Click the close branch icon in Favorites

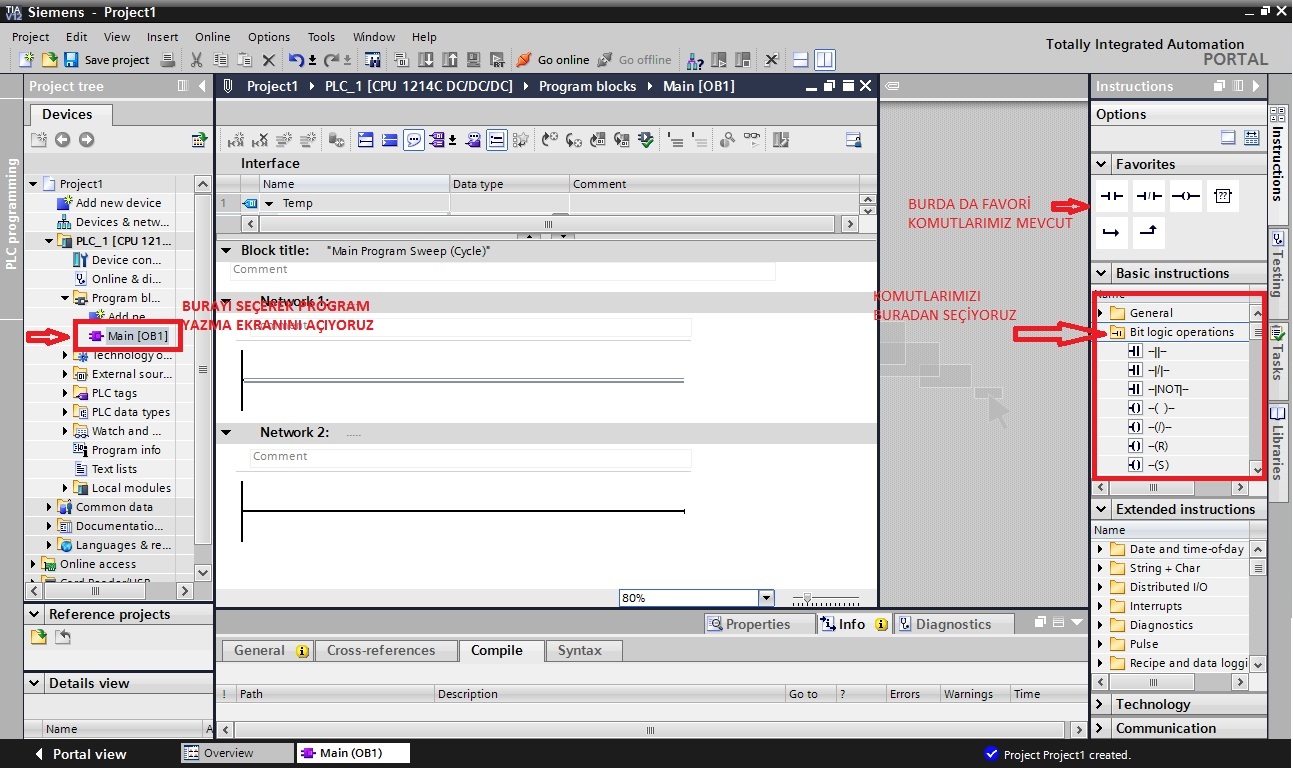click(x=1149, y=233)
